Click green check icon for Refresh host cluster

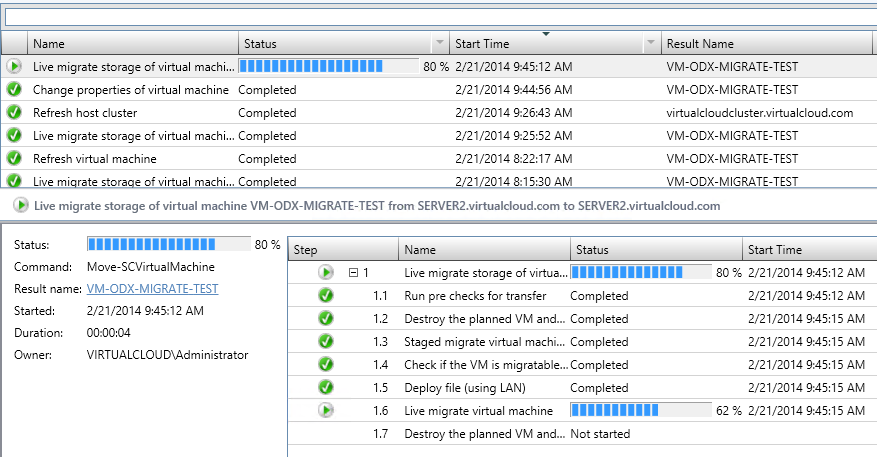point(13,113)
